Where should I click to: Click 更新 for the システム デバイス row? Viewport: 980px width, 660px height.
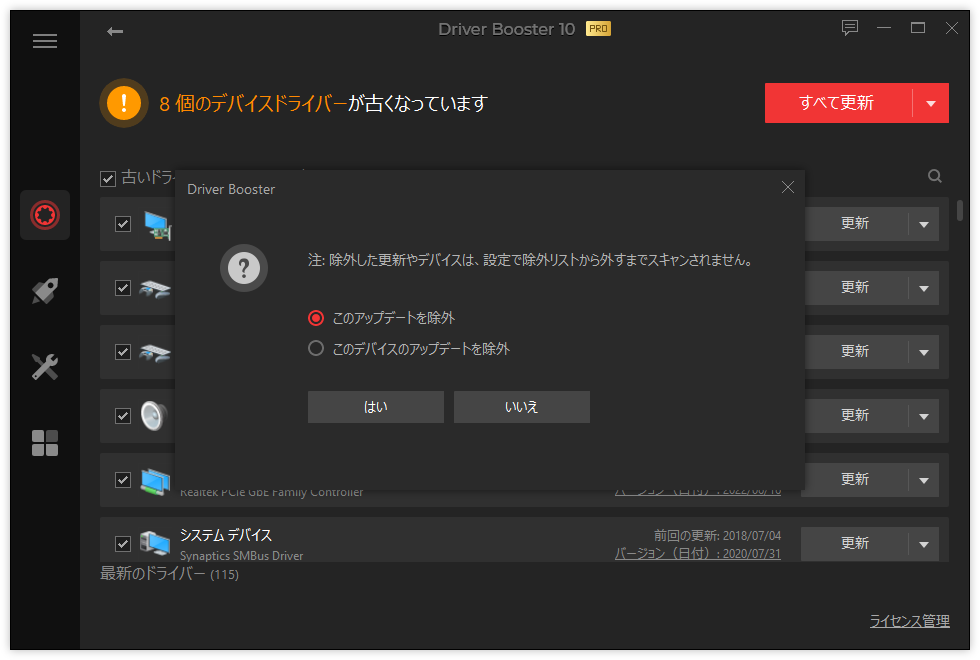coord(854,544)
